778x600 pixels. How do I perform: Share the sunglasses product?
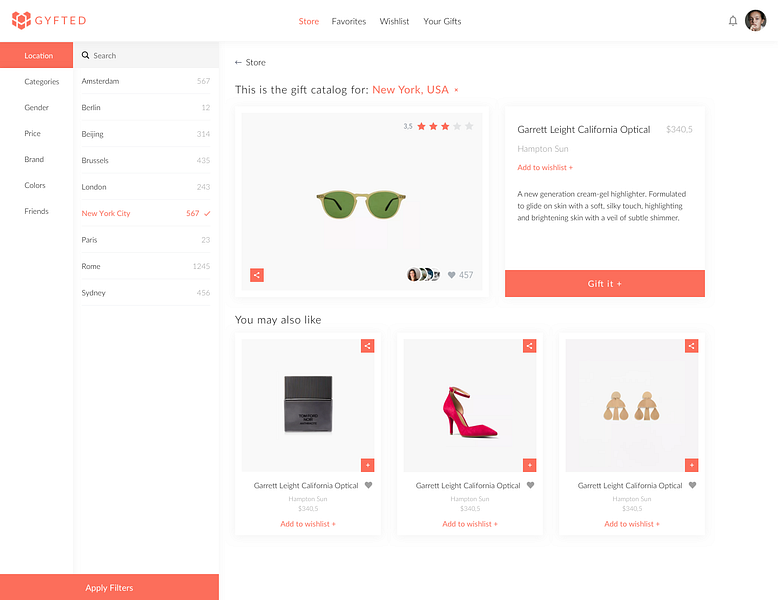(257, 275)
